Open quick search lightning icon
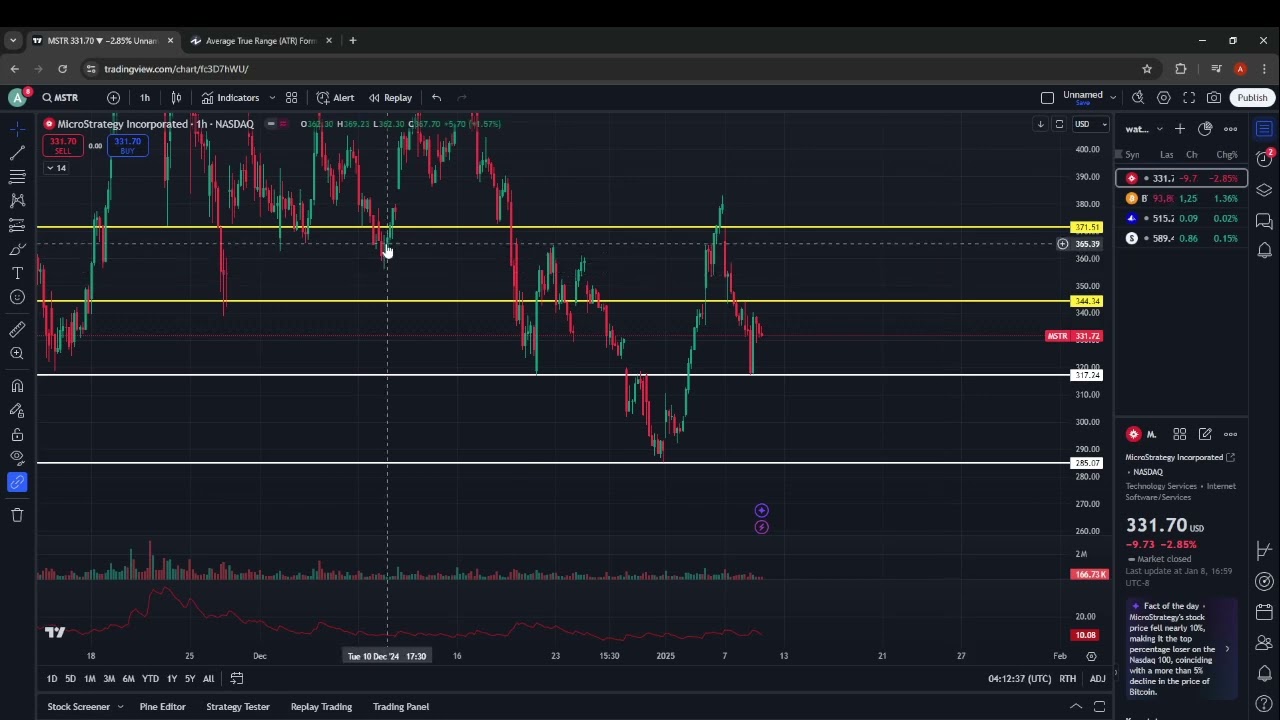This screenshot has width=1280, height=720. click(x=1138, y=98)
